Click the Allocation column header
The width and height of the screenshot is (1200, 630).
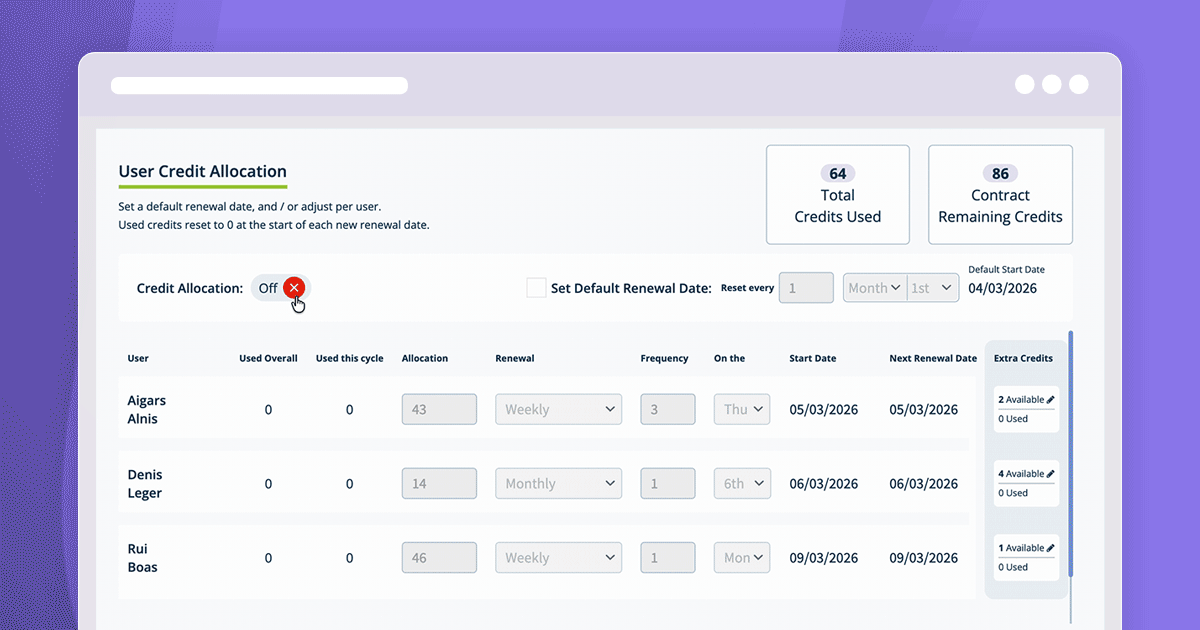[x=425, y=358]
